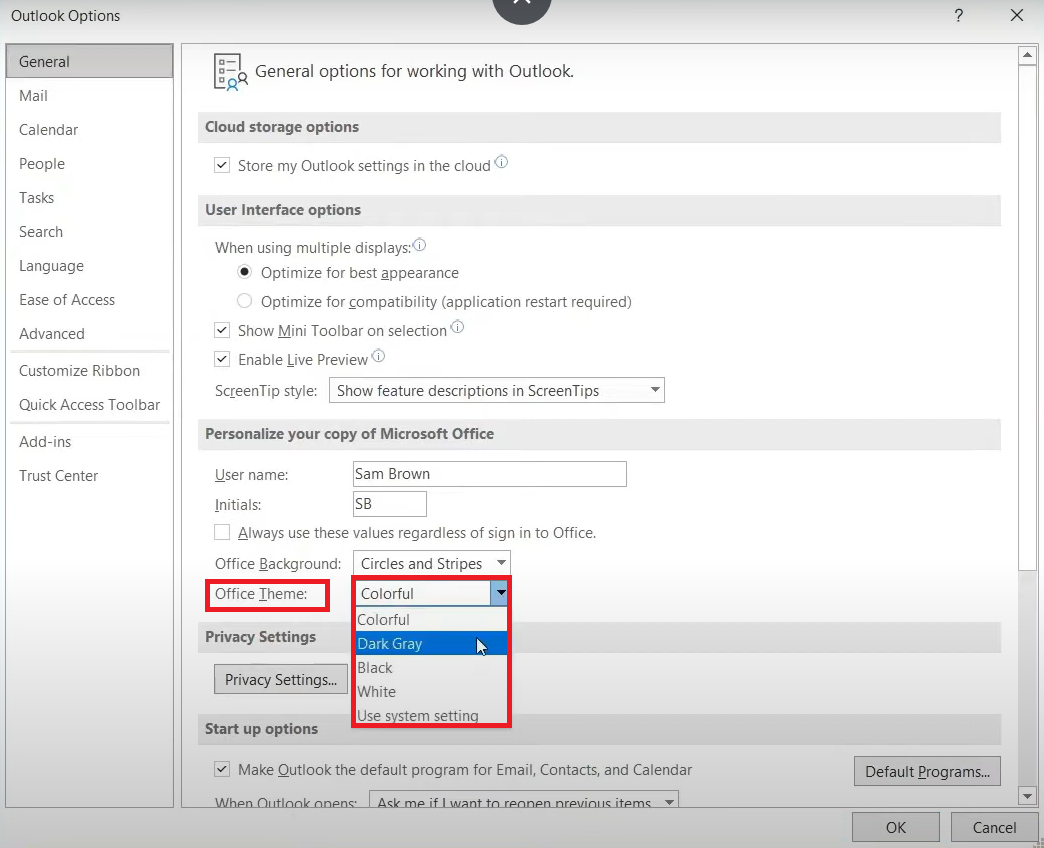Screen dimensions: 1044x848
Task: Toggle Show Mini Toolbar on selection
Action: point(222,330)
